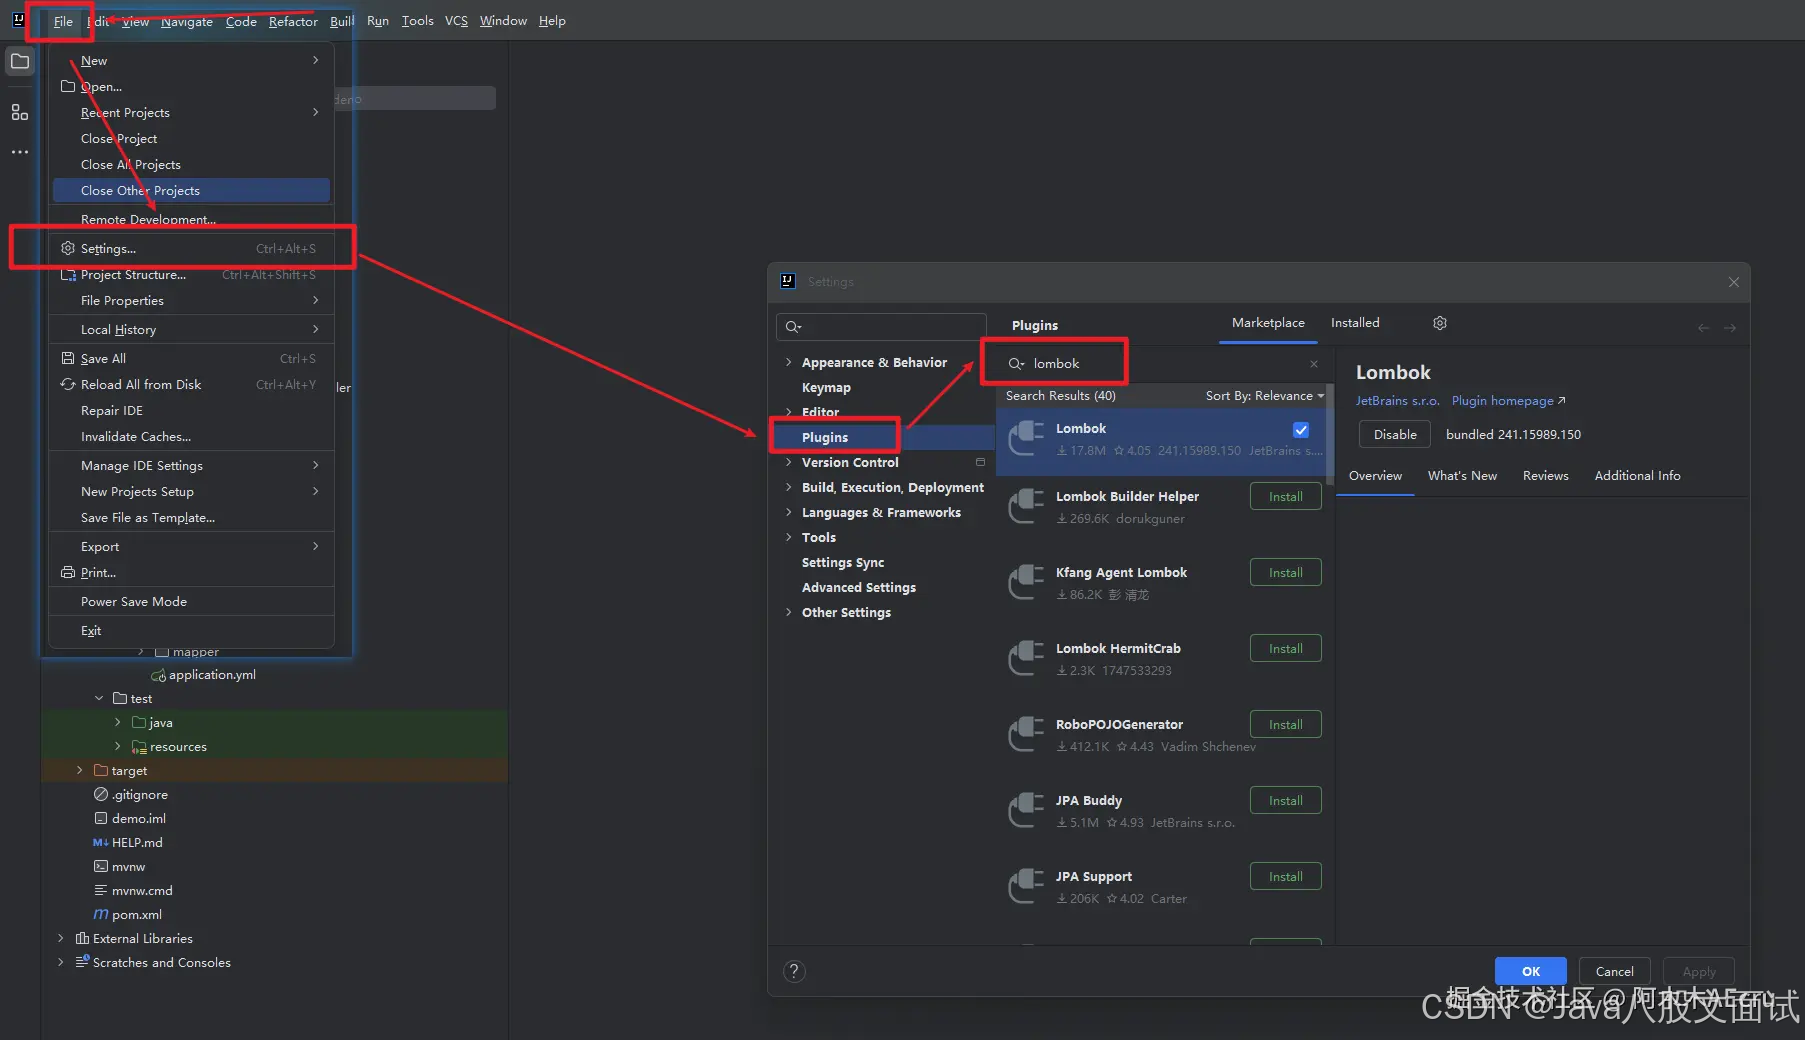This screenshot has height=1040, width=1805.
Task: Go back with the Settings navigation arrow
Action: [x=1704, y=328]
